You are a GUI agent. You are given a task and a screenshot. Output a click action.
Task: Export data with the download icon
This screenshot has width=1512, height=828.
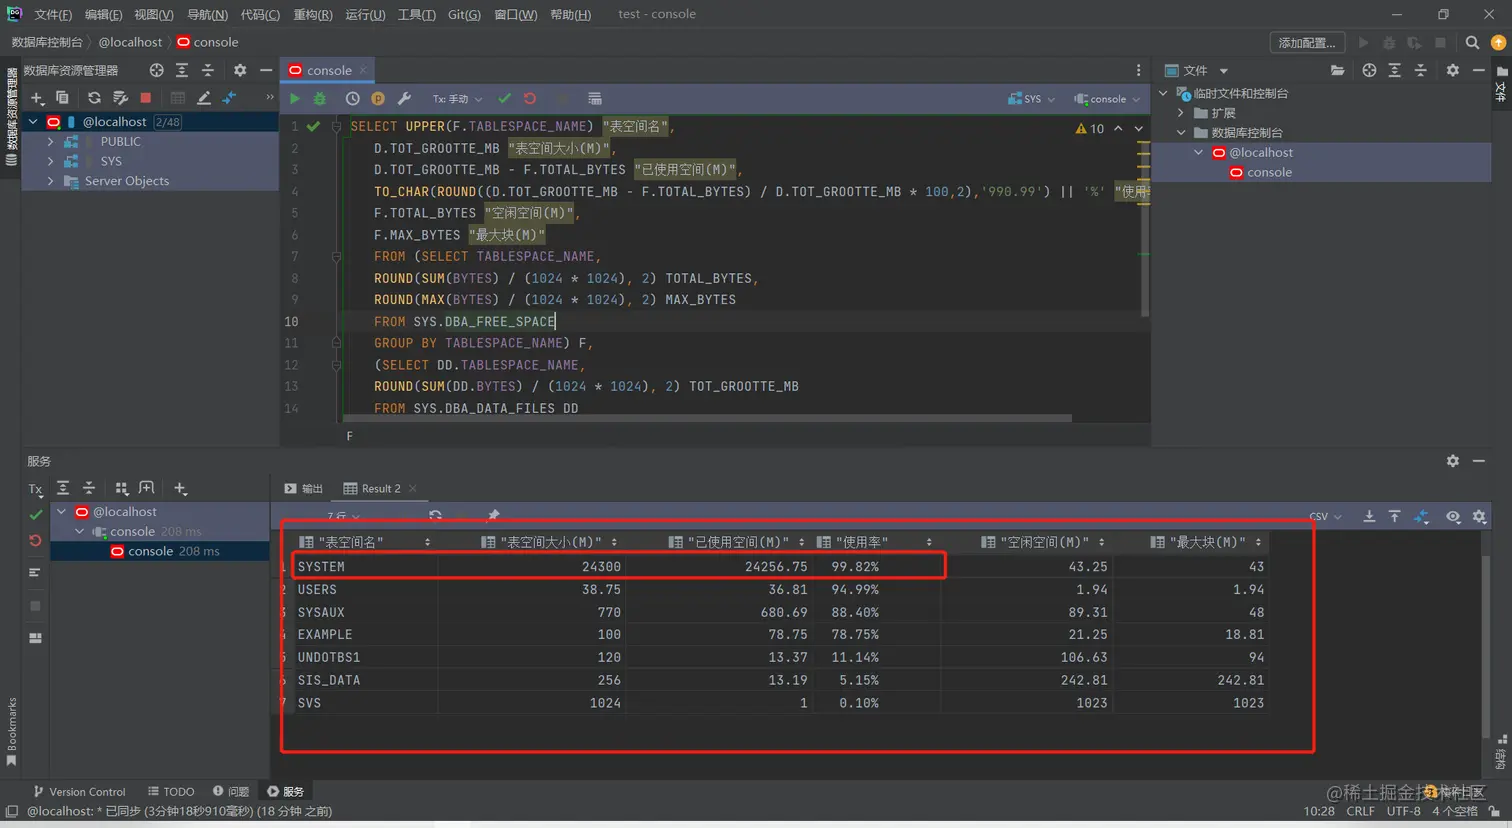pyautogui.click(x=1369, y=516)
